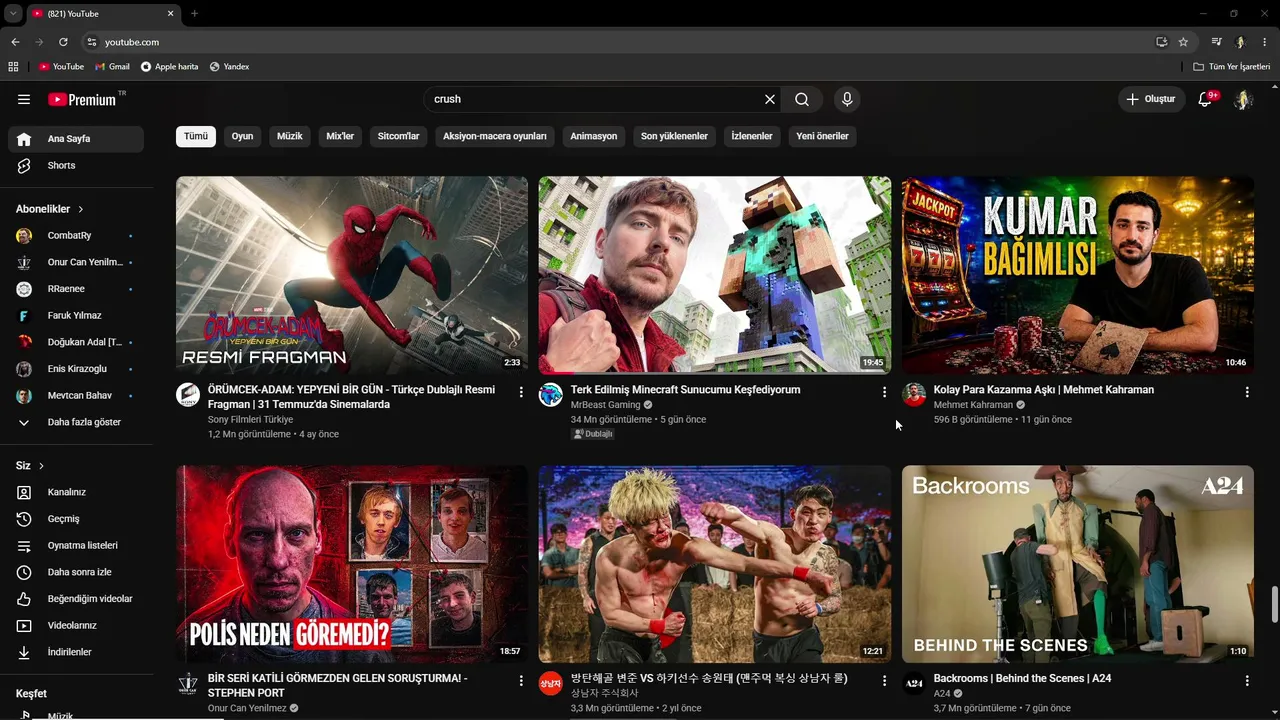The image size is (1280, 720).
Task: Click the page vertical scrollbar thumb
Action: click(x=1275, y=604)
